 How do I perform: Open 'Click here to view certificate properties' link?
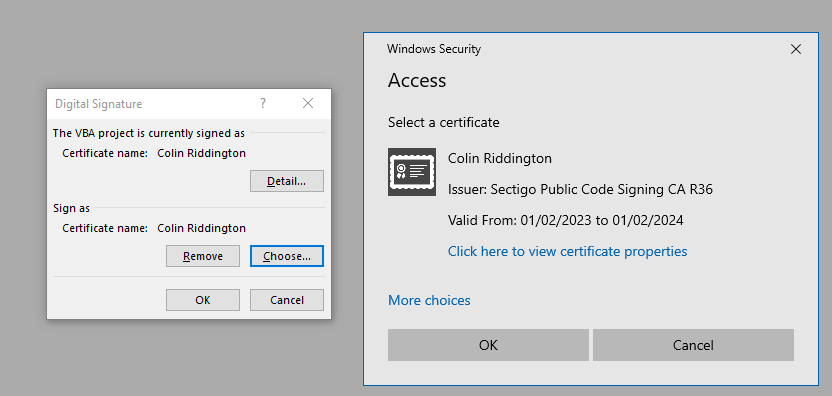pos(567,251)
